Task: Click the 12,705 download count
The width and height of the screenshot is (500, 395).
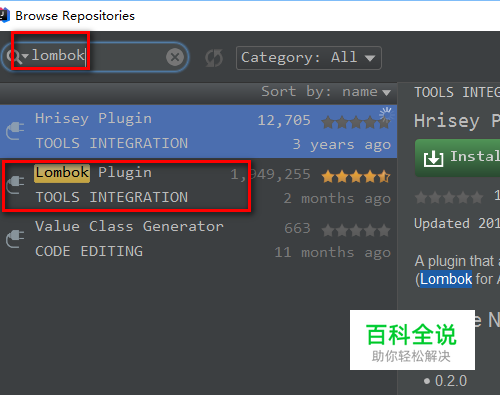Action: tap(284, 120)
